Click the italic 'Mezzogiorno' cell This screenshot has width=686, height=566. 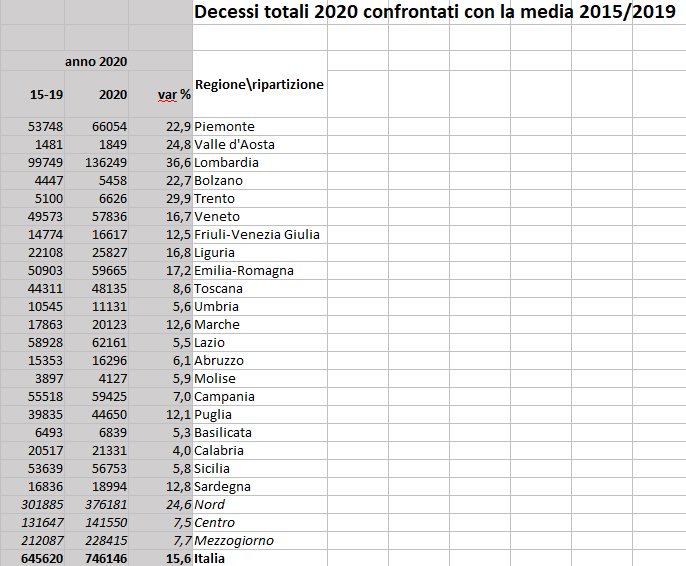pyautogui.click(x=260, y=540)
